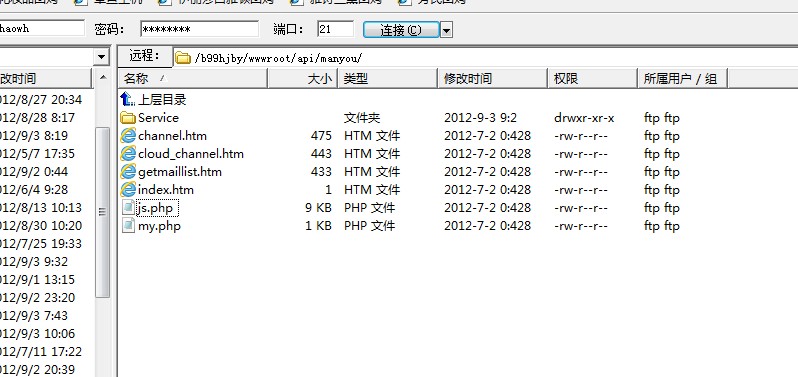Click the local row dated 9/2 20:39
The image size is (798, 377).
click(37, 370)
